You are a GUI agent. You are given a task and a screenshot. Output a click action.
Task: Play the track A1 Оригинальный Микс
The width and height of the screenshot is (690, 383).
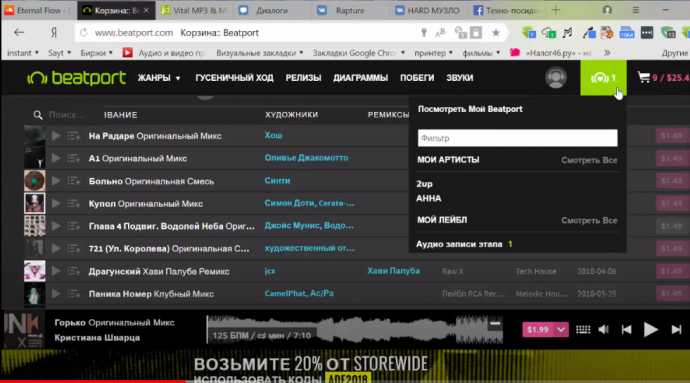pos(56,158)
